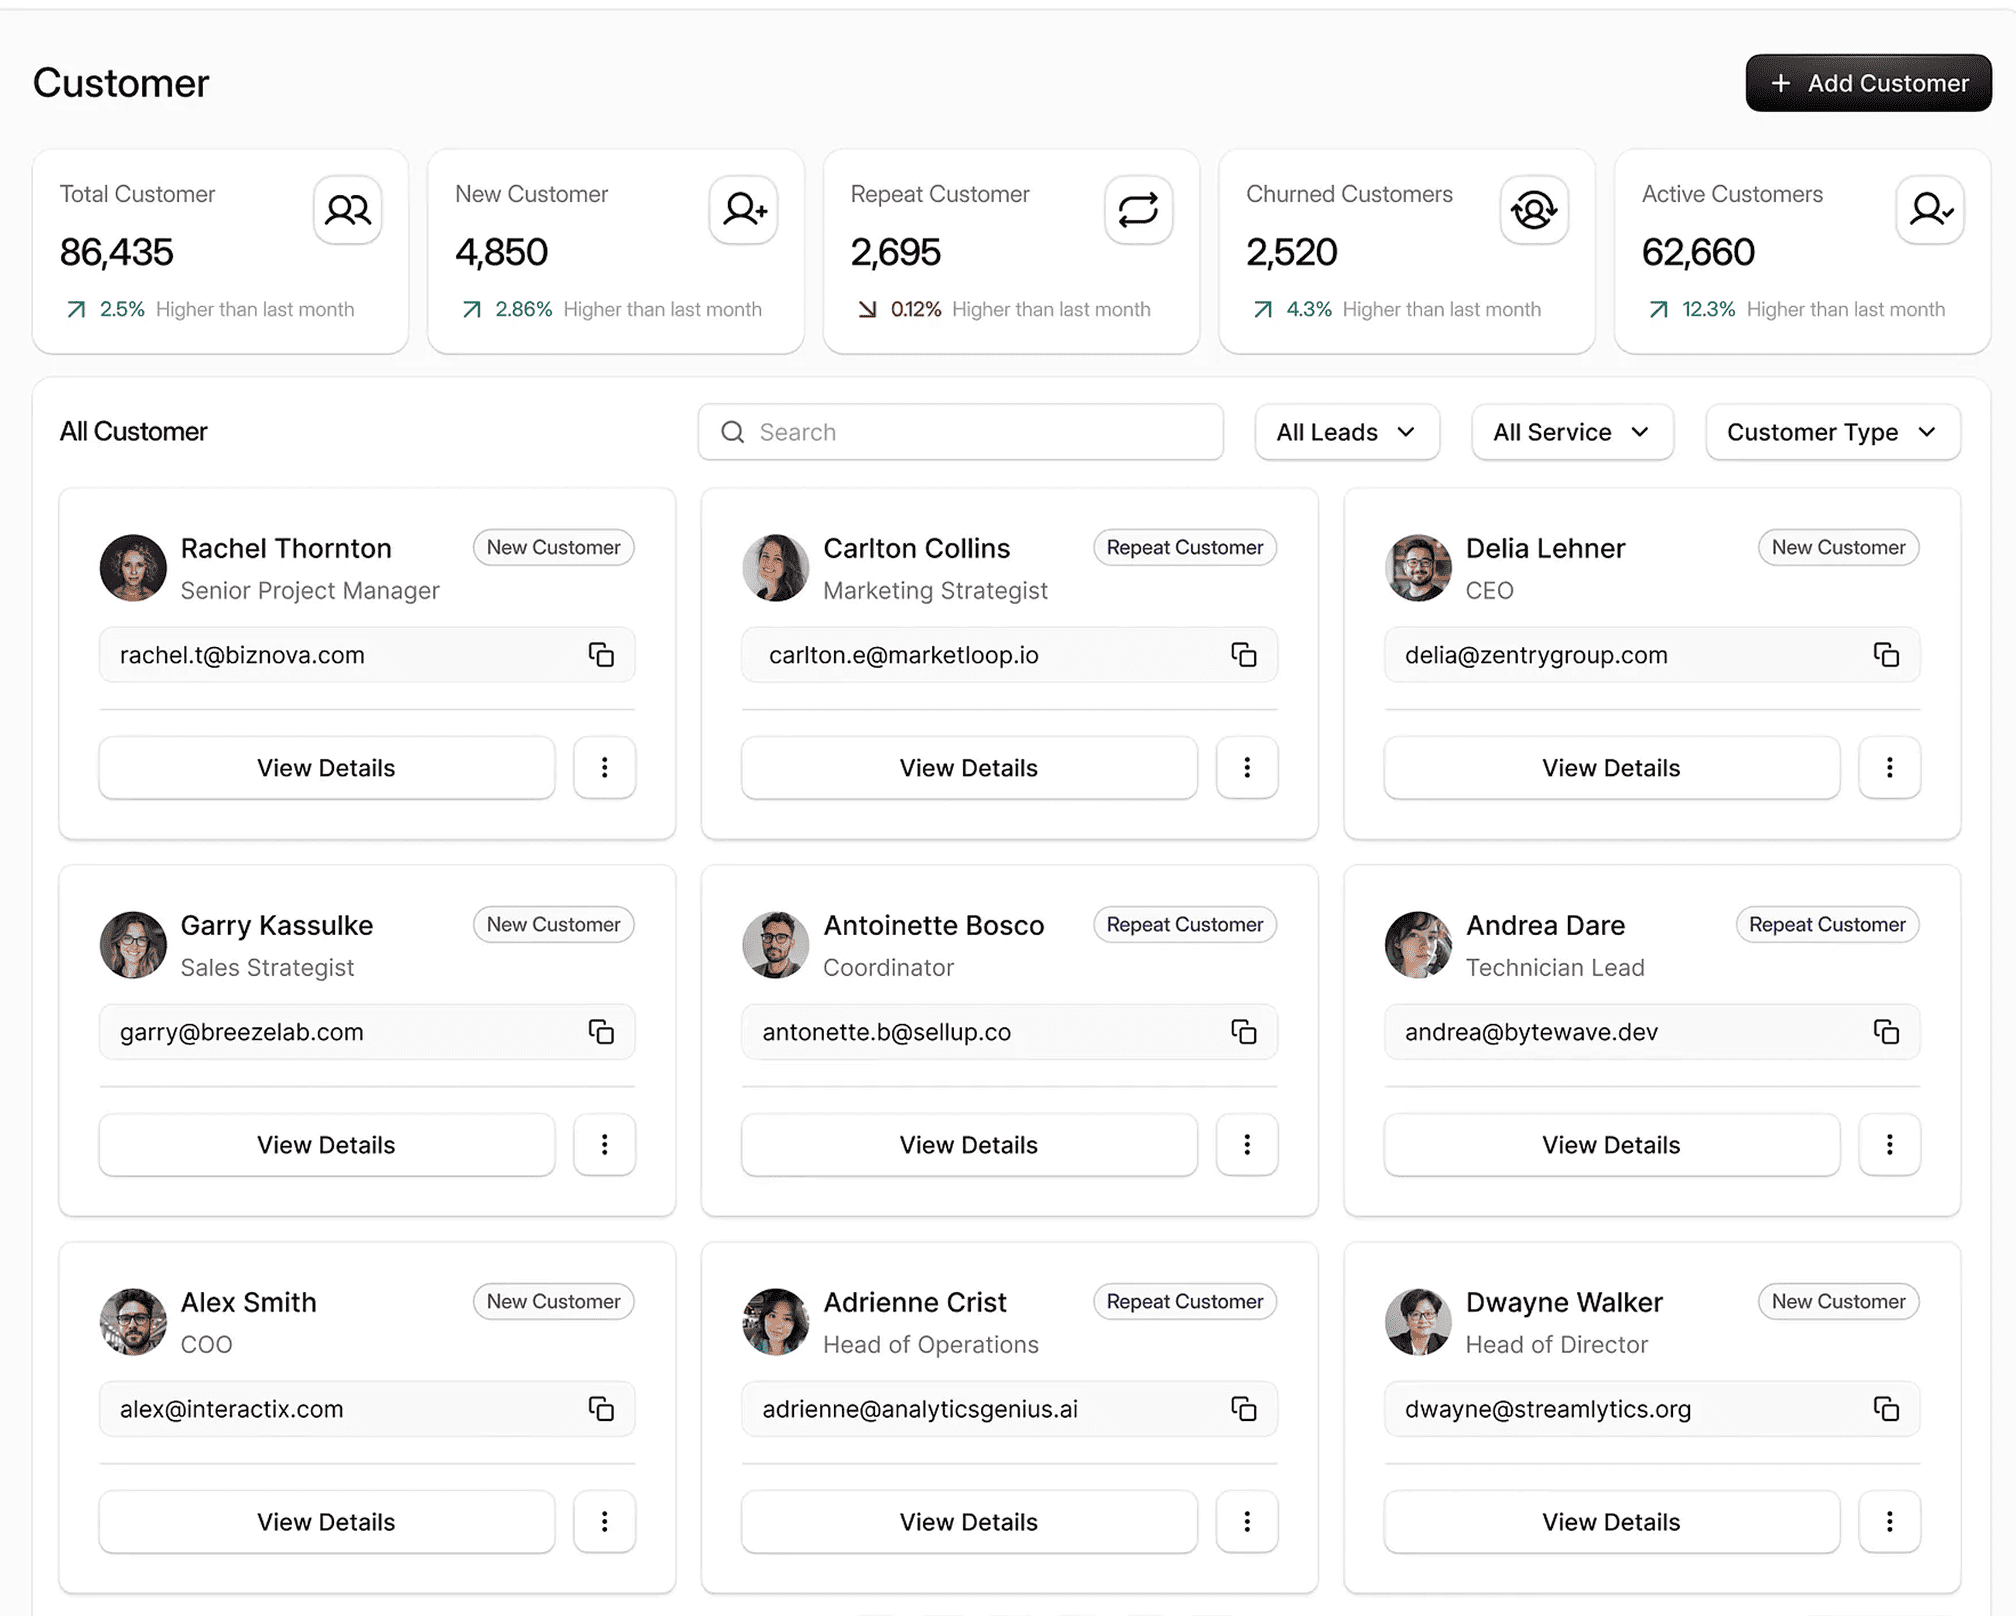Click Total Customer users icon
Screen dimensions: 2016x1616
(347, 209)
